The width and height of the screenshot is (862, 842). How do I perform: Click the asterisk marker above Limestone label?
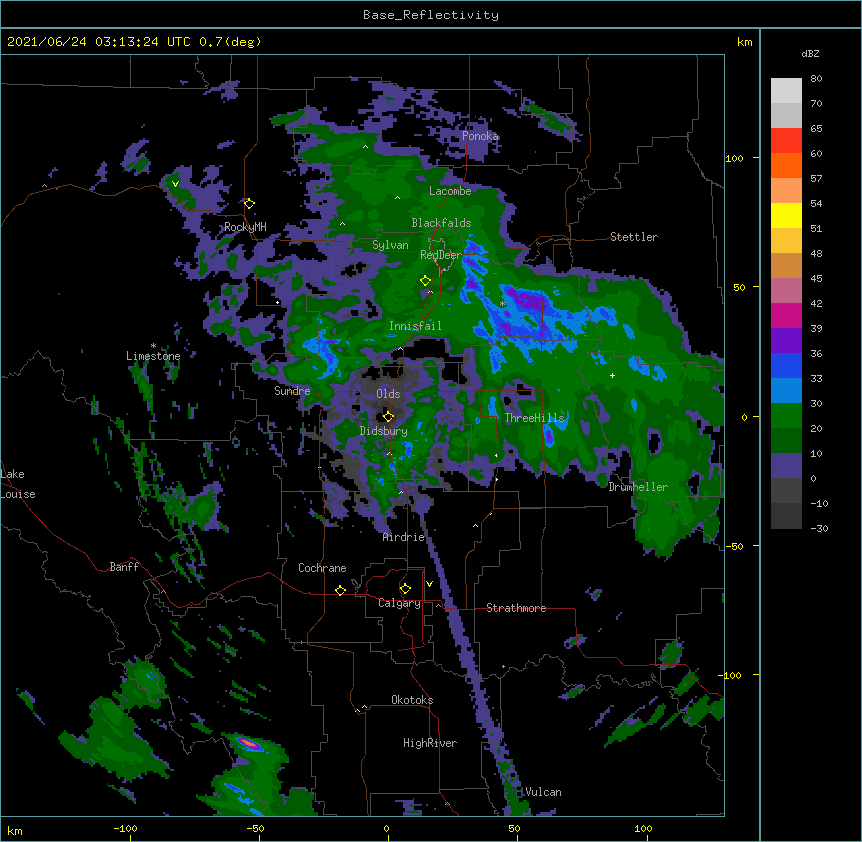tap(153, 346)
